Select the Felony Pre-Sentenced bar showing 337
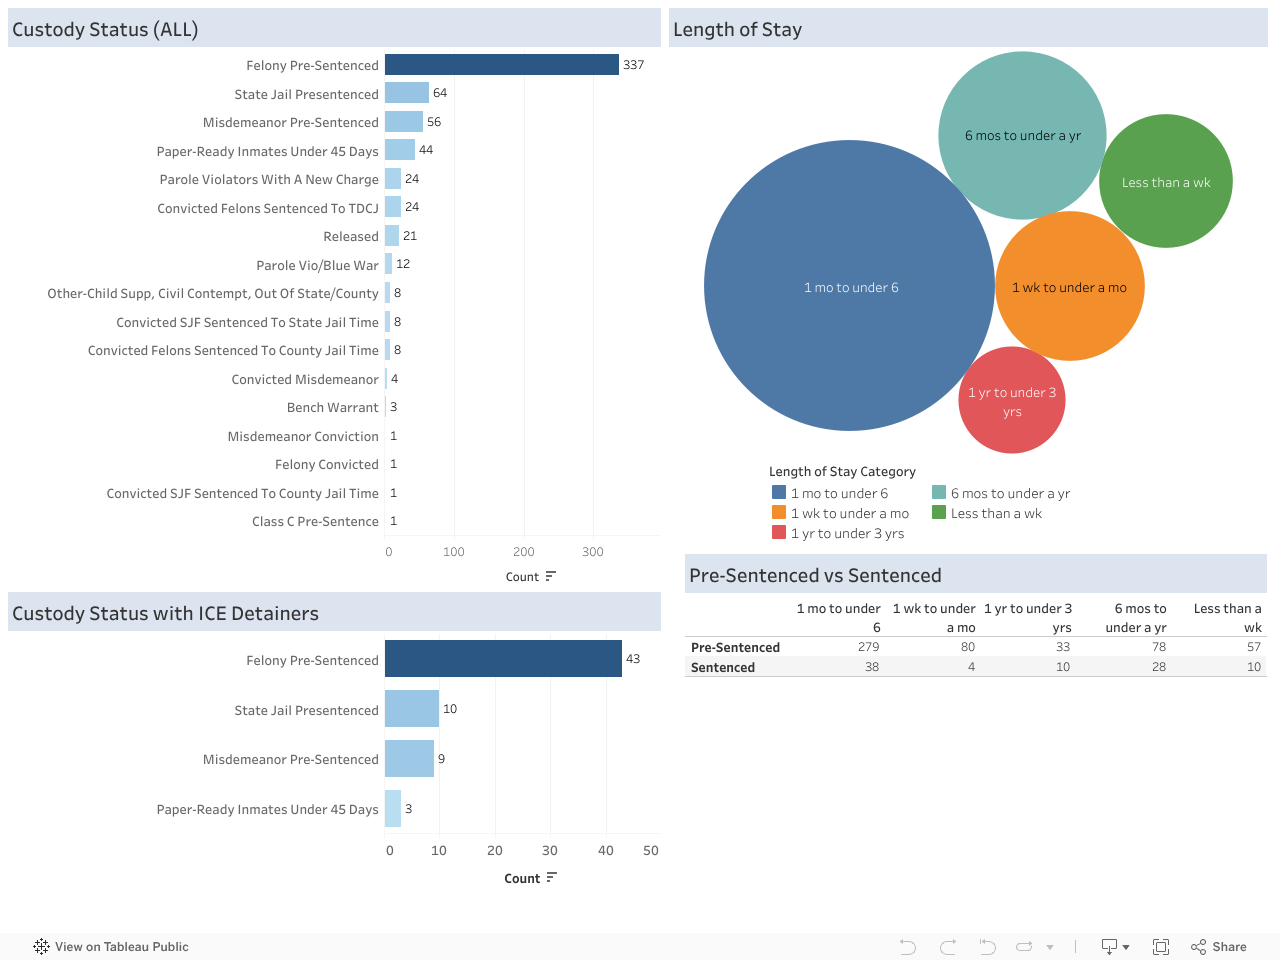The height and width of the screenshot is (960, 1280). 501,65
